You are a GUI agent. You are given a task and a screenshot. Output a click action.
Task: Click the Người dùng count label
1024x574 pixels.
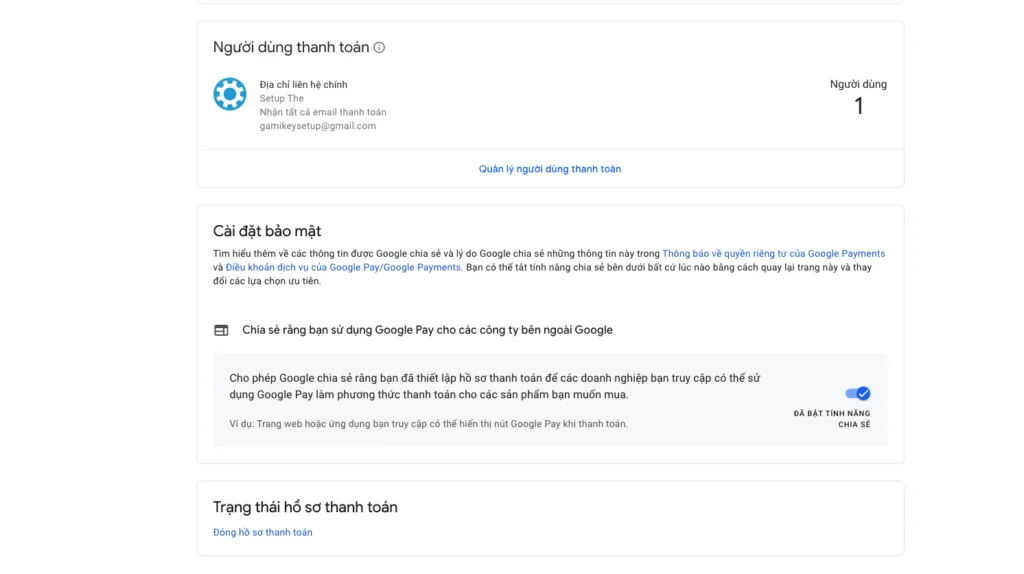coord(858,85)
